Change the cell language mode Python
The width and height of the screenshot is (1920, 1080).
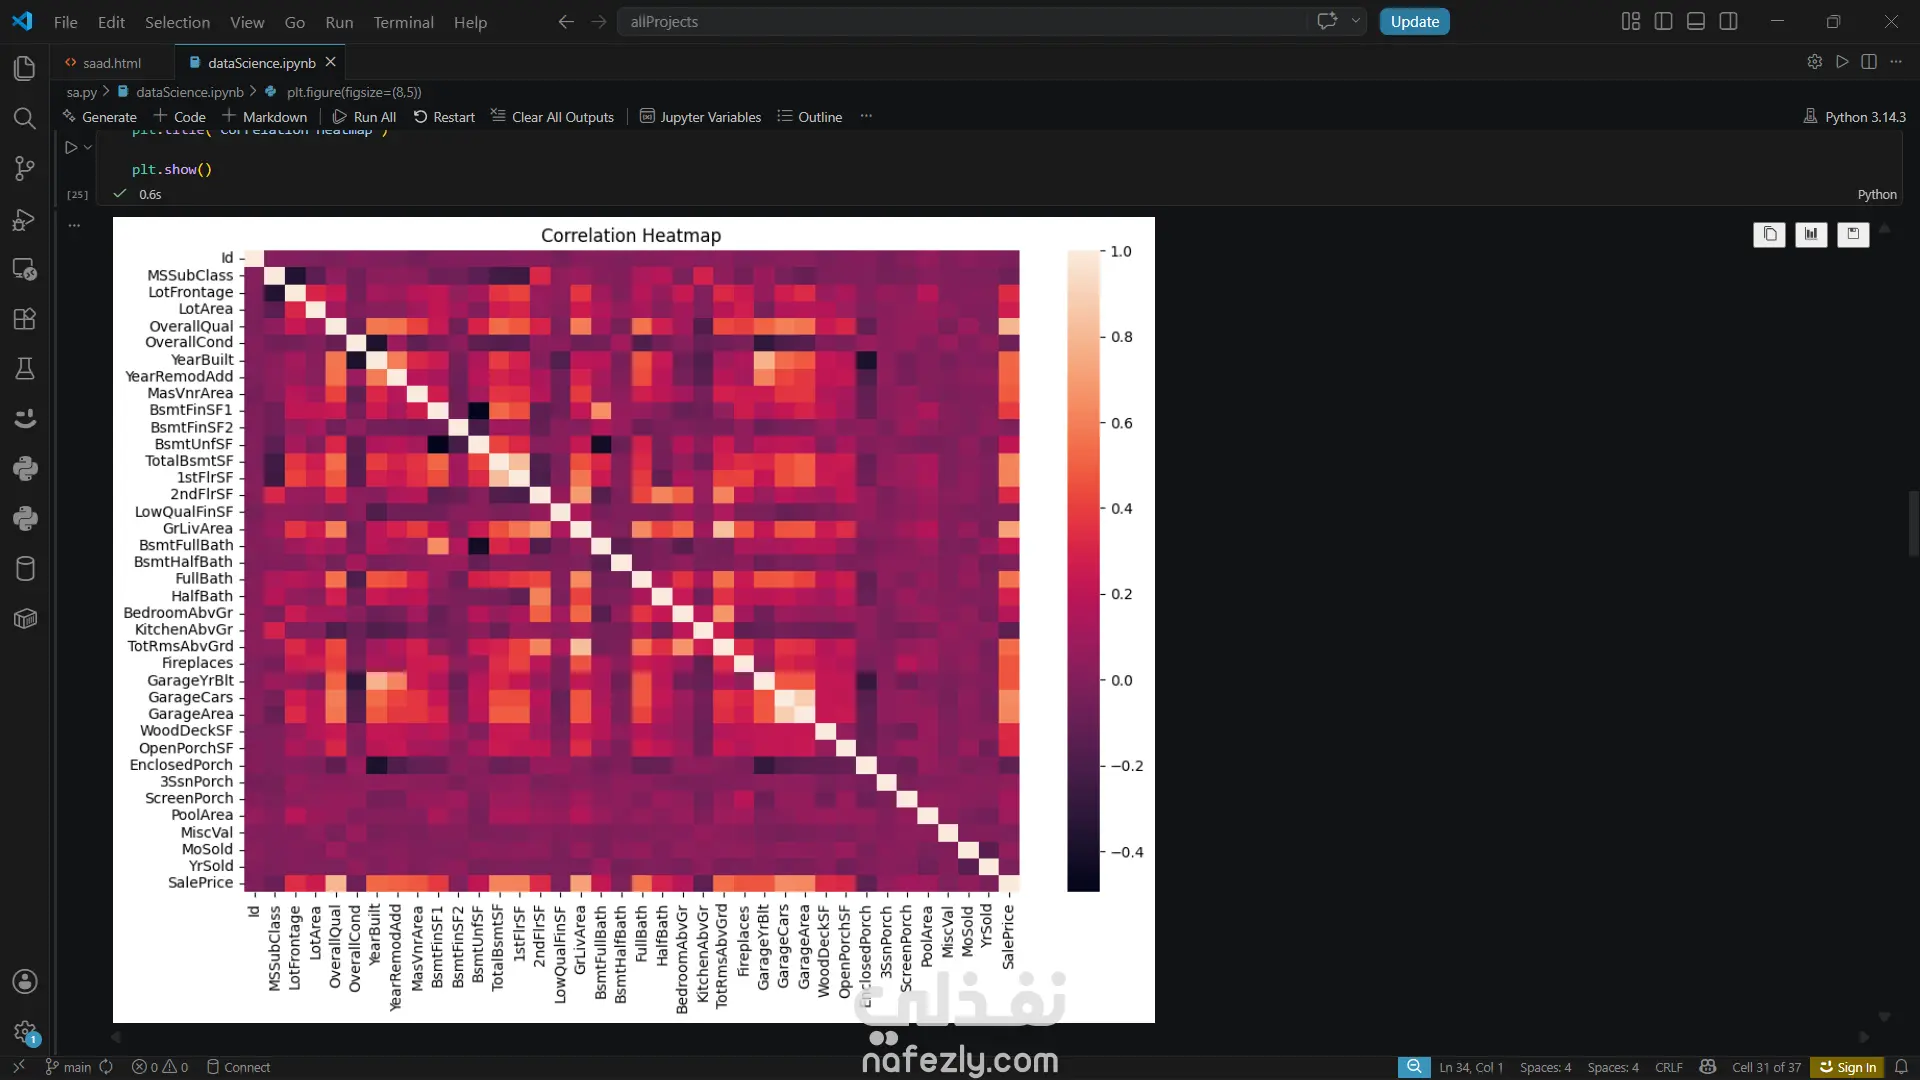1877,194
